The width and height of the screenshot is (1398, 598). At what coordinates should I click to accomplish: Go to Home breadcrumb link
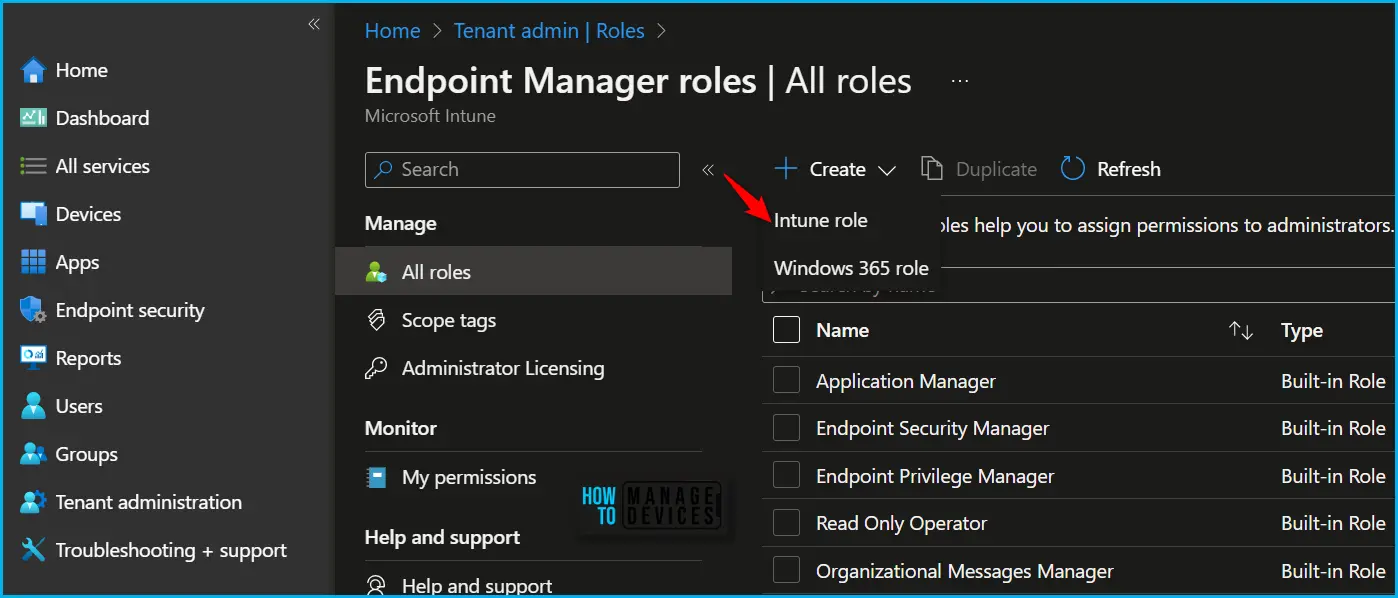[x=392, y=31]
